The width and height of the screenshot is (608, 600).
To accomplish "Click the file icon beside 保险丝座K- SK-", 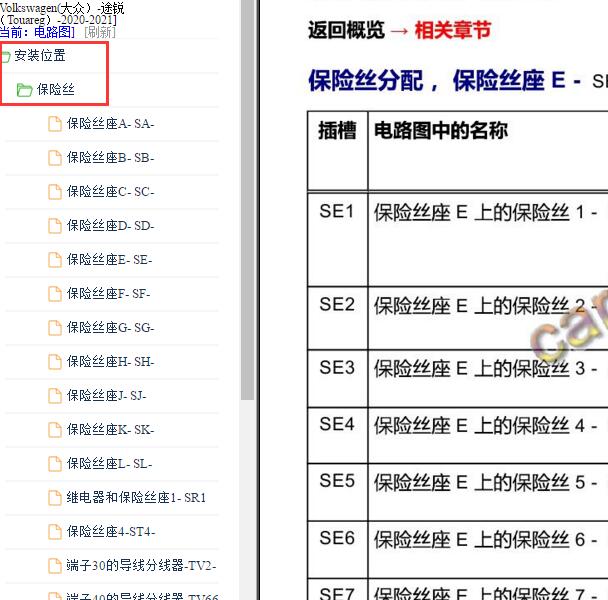I will pyautogui.click(x=55, y=430).
